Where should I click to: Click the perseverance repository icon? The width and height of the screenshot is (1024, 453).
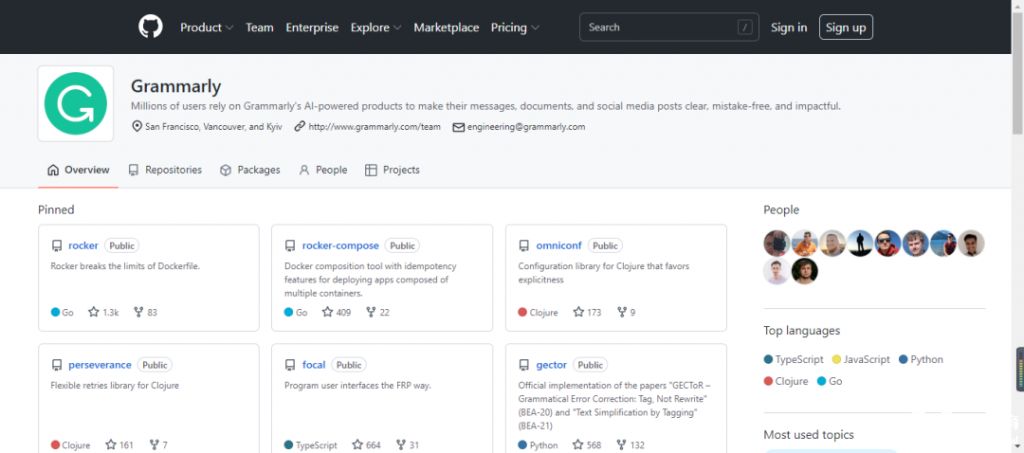pos(57,365)
